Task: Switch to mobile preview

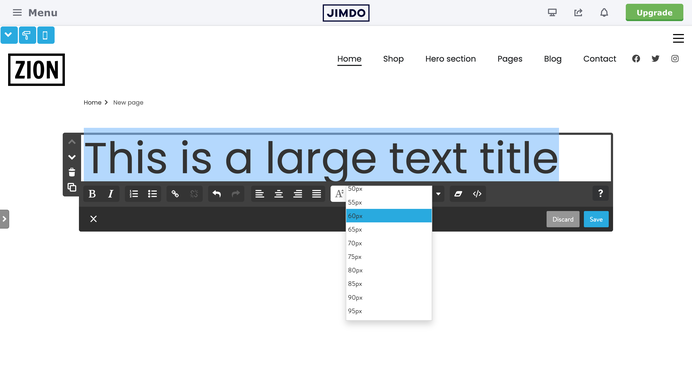Action: [x=45, y=35]
